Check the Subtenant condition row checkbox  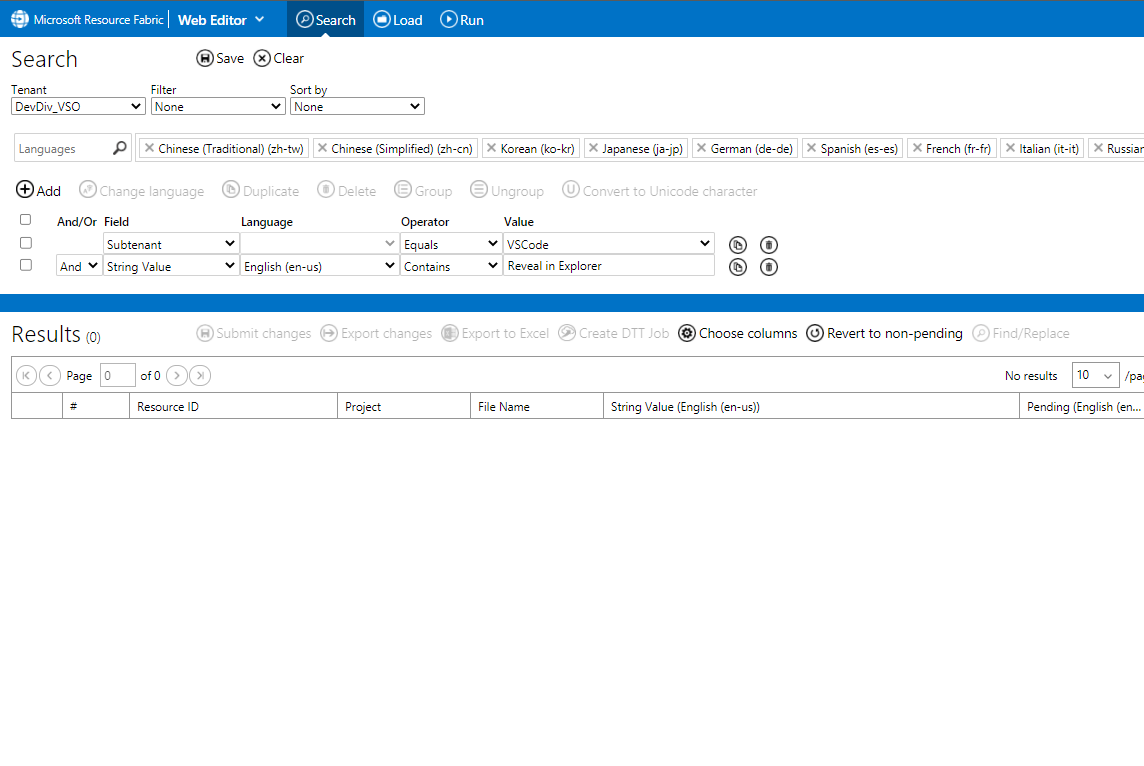26,243
